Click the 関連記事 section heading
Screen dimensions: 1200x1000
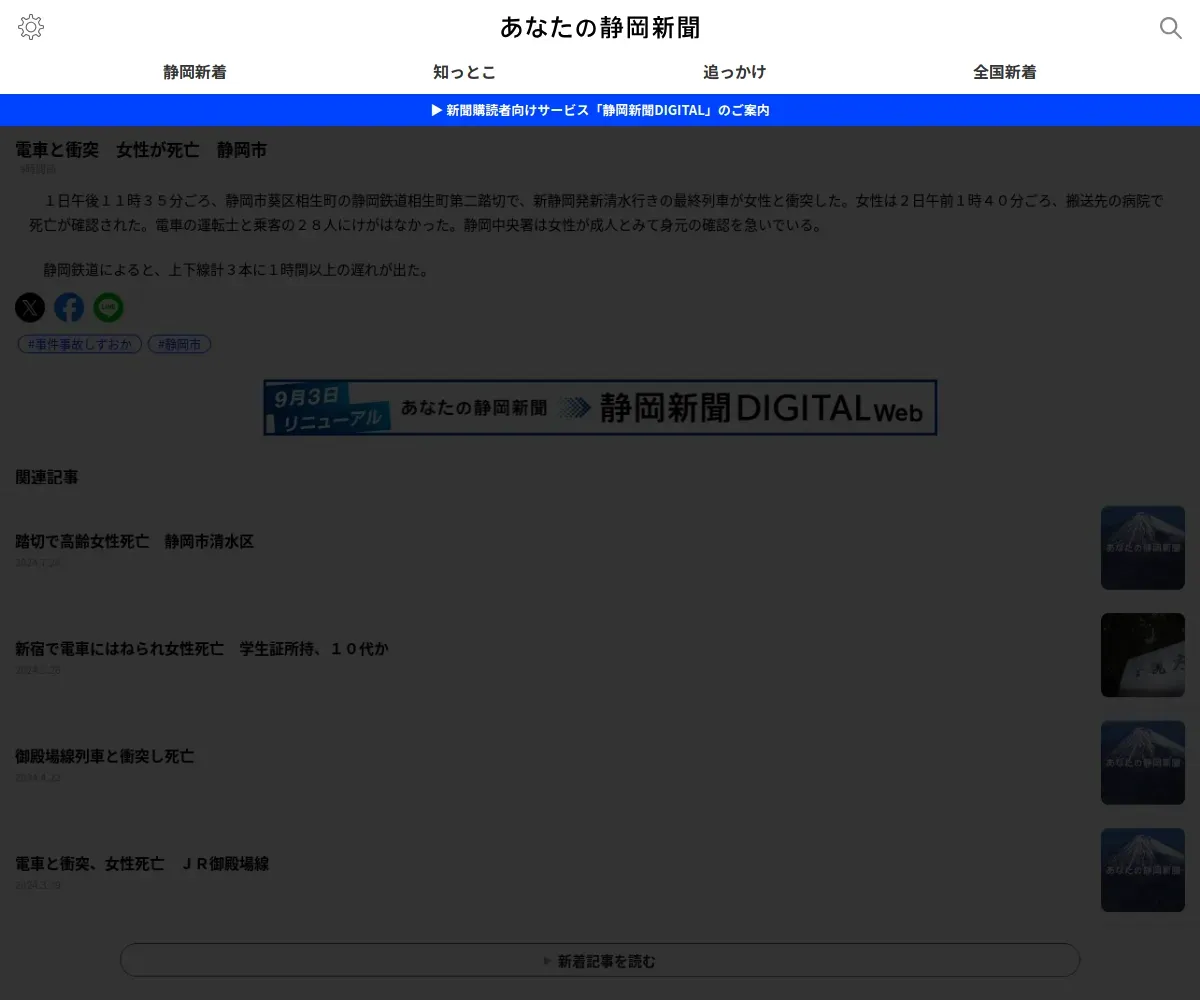click(x=47, y=477)
